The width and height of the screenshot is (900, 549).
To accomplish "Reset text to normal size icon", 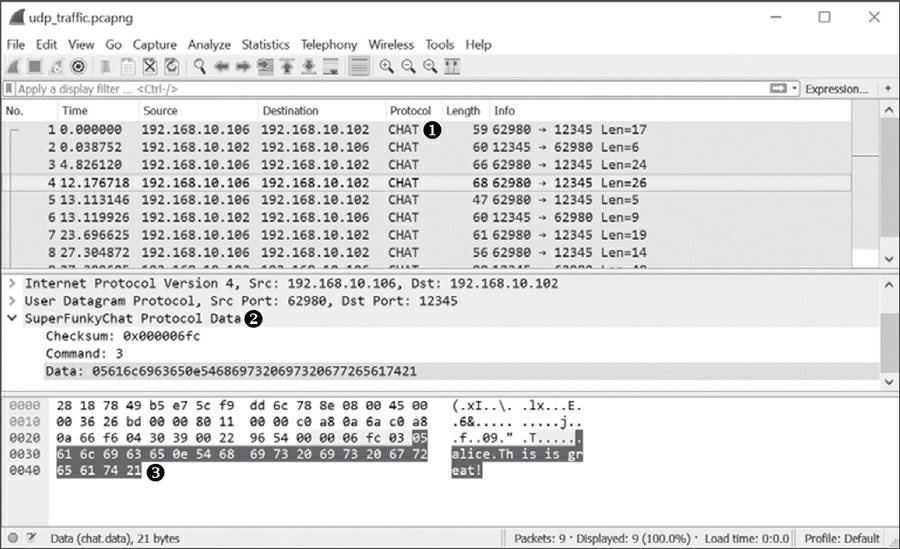I will pyautogui.click(x=430, y=67).
